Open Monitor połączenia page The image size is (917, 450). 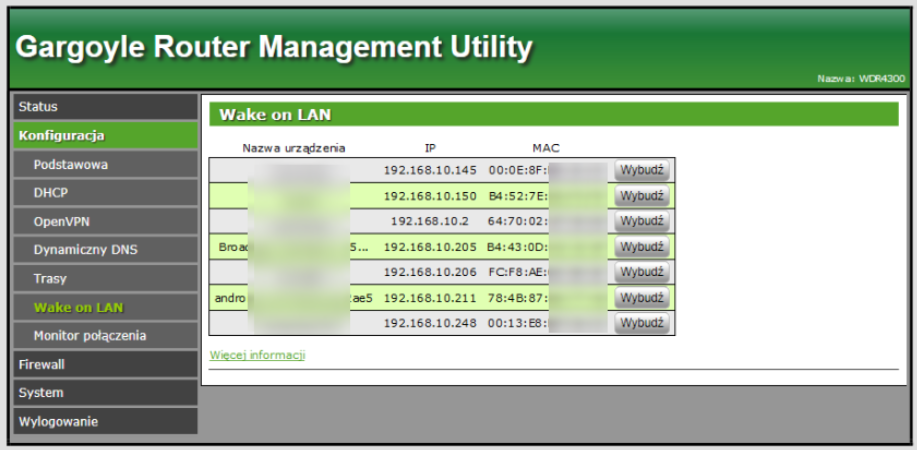103,336
